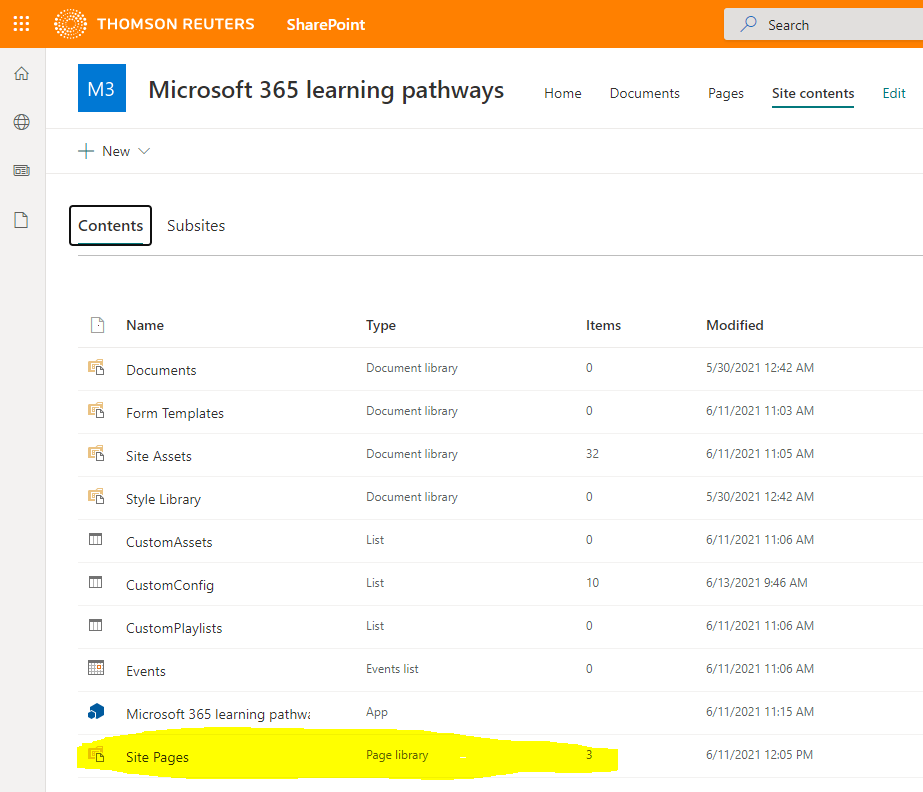Open the Microsoft 365 app launcher grid

[x=21, y=23]
